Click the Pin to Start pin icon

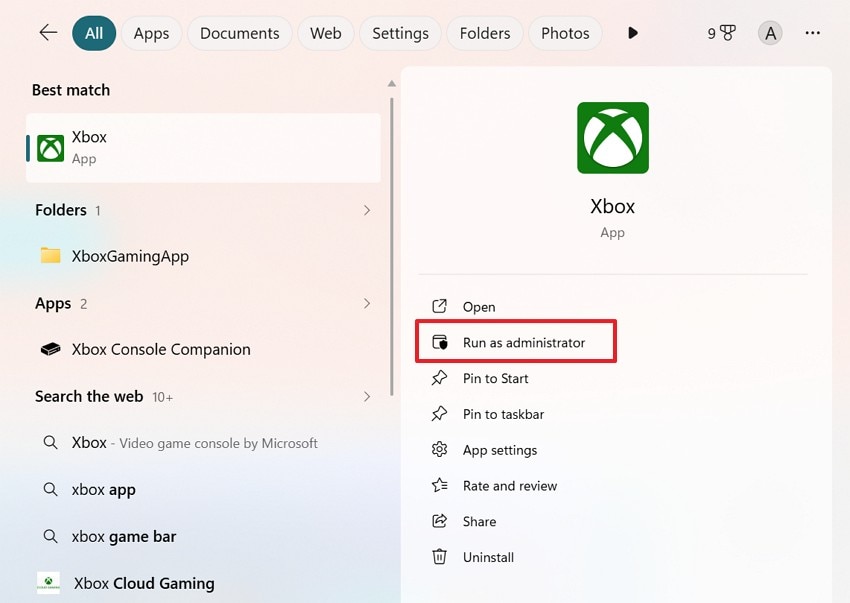[439, 378]
